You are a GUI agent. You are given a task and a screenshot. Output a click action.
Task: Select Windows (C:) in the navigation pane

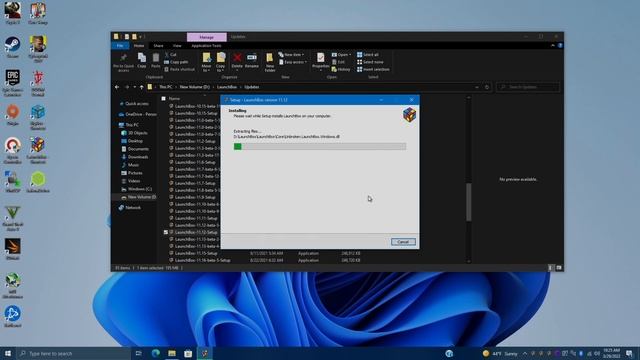140,189
